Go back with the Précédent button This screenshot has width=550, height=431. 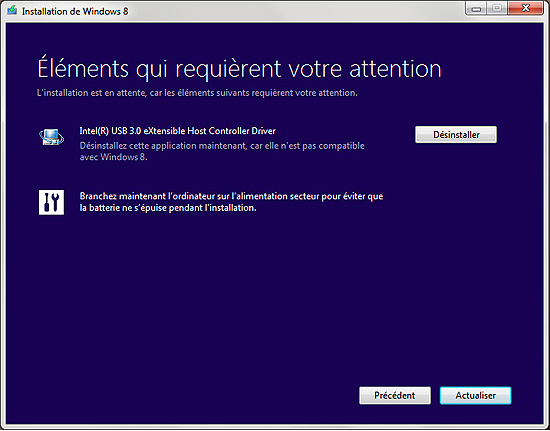pyautogui.click(x=395, y=396)
